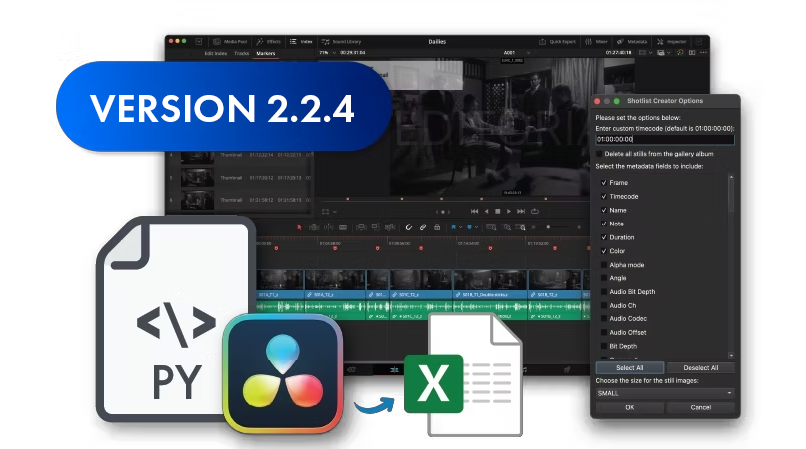Viewport: 806px width, 449px height.
Task: Click the metadata list scroll down arrow
Action: (731, 355)
